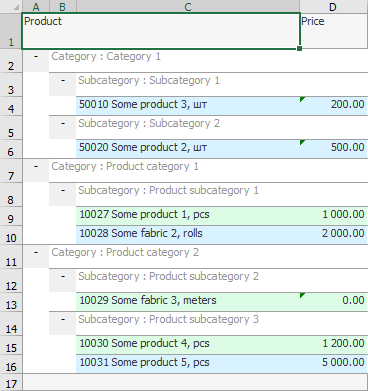
Task: Select row 9 header
Action: (x=11, y=216)
